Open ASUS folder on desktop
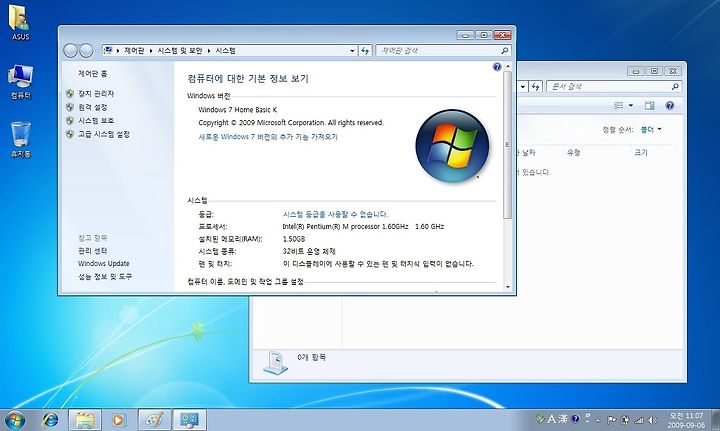This screenshot has height=431, width=720. click(20, 23)
